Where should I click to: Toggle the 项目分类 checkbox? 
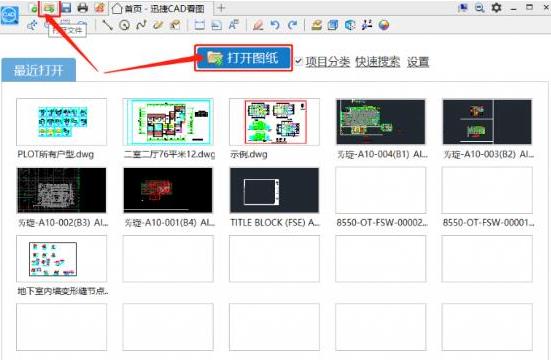(299, 61)
